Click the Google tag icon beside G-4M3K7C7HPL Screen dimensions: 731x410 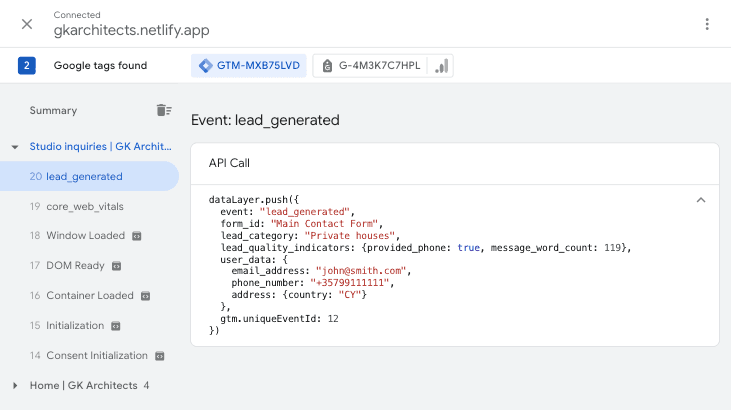coord(327,66)
